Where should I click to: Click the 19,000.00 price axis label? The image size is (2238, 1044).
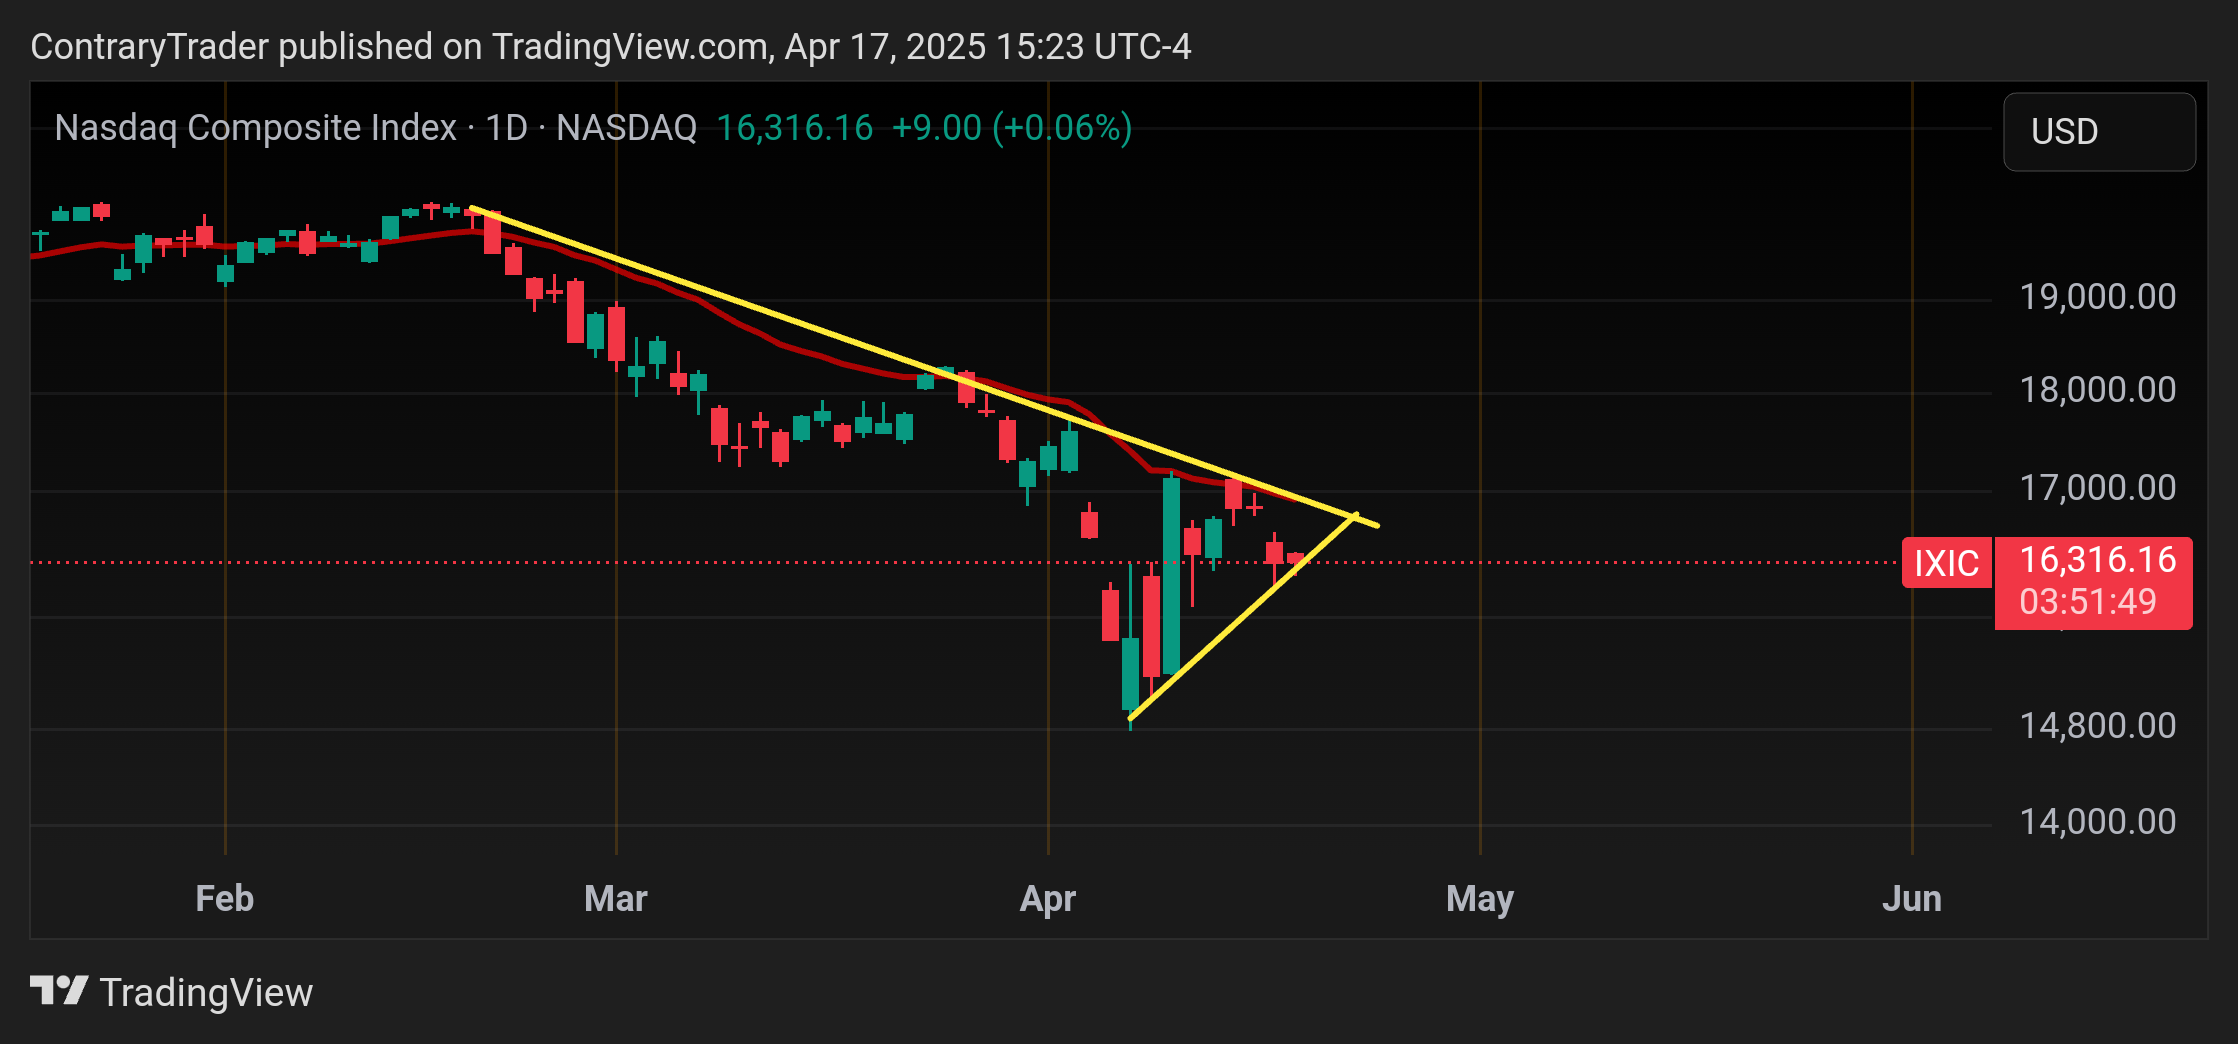pyautogui.click(x=2098, y=297)
